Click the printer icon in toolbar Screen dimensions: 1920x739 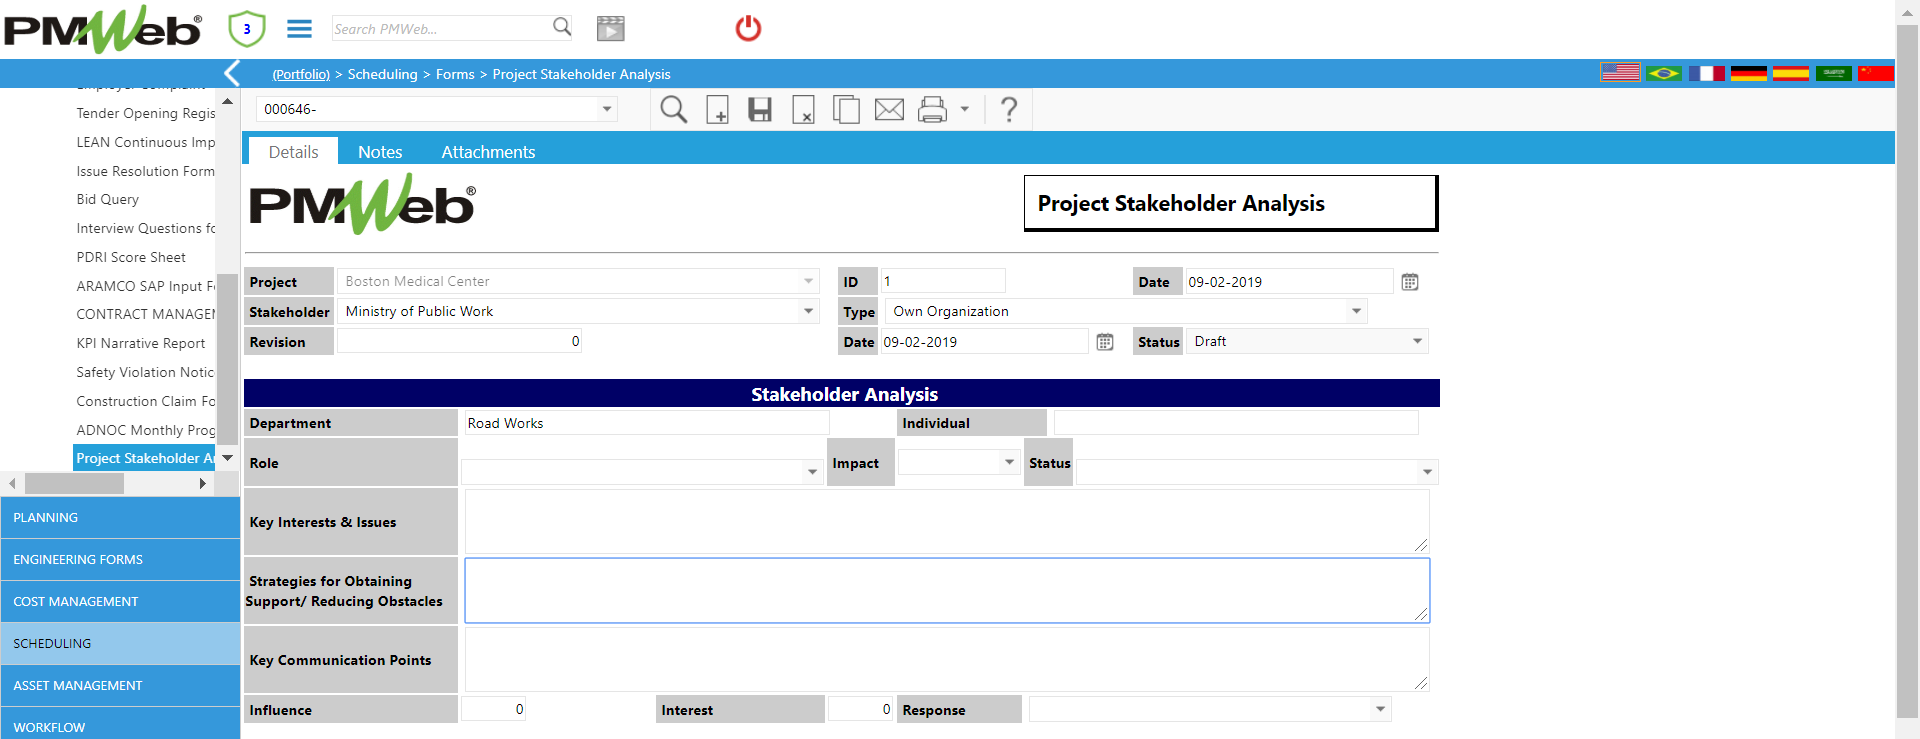click(x=932, y=109)
